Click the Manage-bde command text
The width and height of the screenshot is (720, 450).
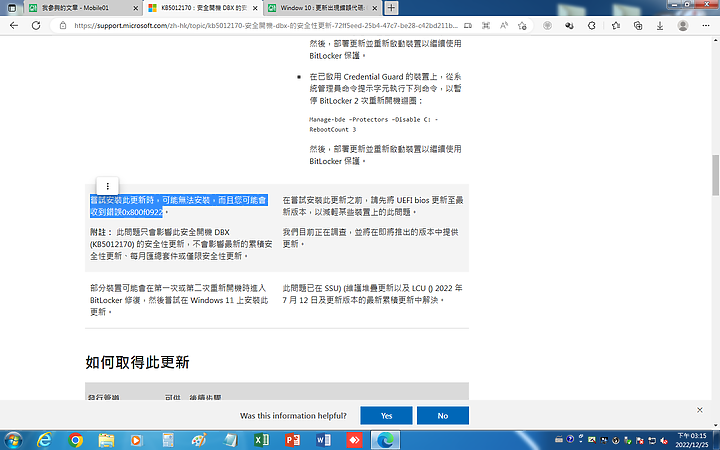(x=373, y=124)
